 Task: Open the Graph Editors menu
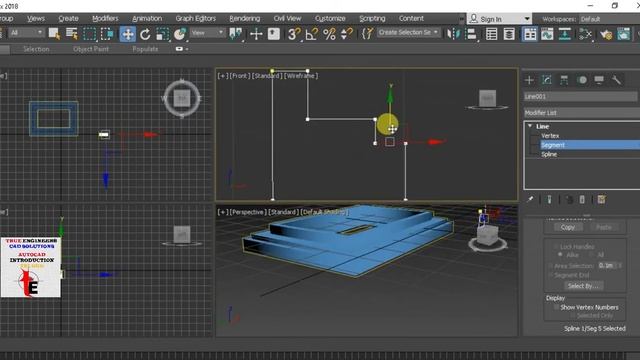pos(196,18)
